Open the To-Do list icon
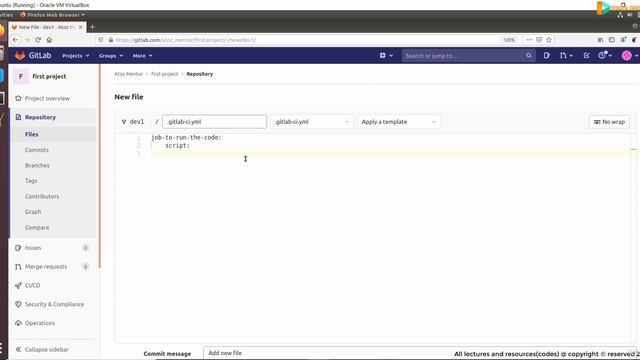 click(x=586, y=56)
